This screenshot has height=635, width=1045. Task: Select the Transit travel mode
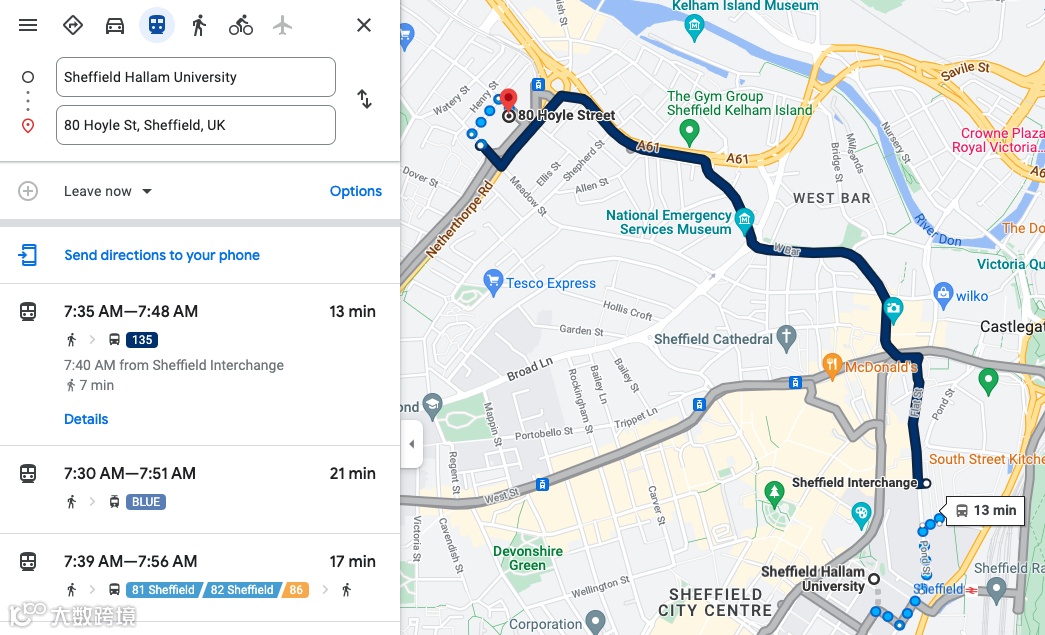pyautogui.click(x=157, y=25)
